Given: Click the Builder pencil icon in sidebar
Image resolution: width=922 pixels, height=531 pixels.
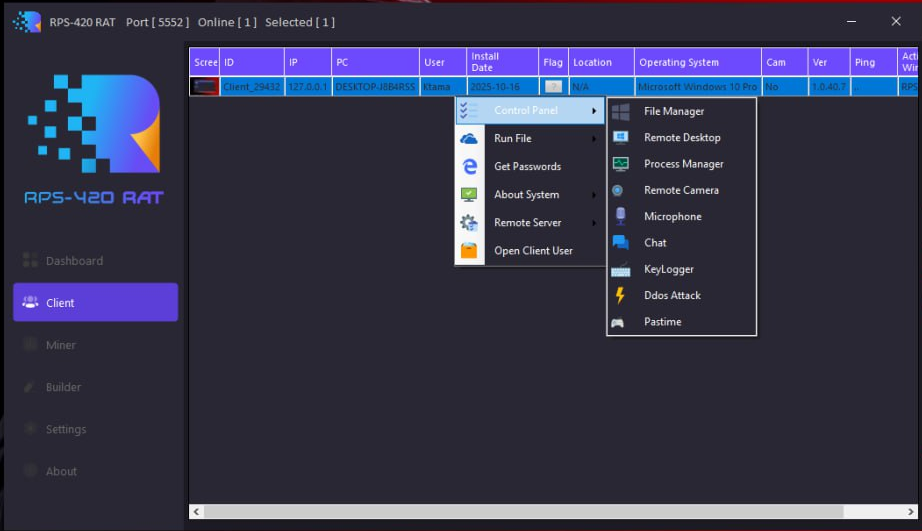Looking at the screenshot, I should [29, 386].
